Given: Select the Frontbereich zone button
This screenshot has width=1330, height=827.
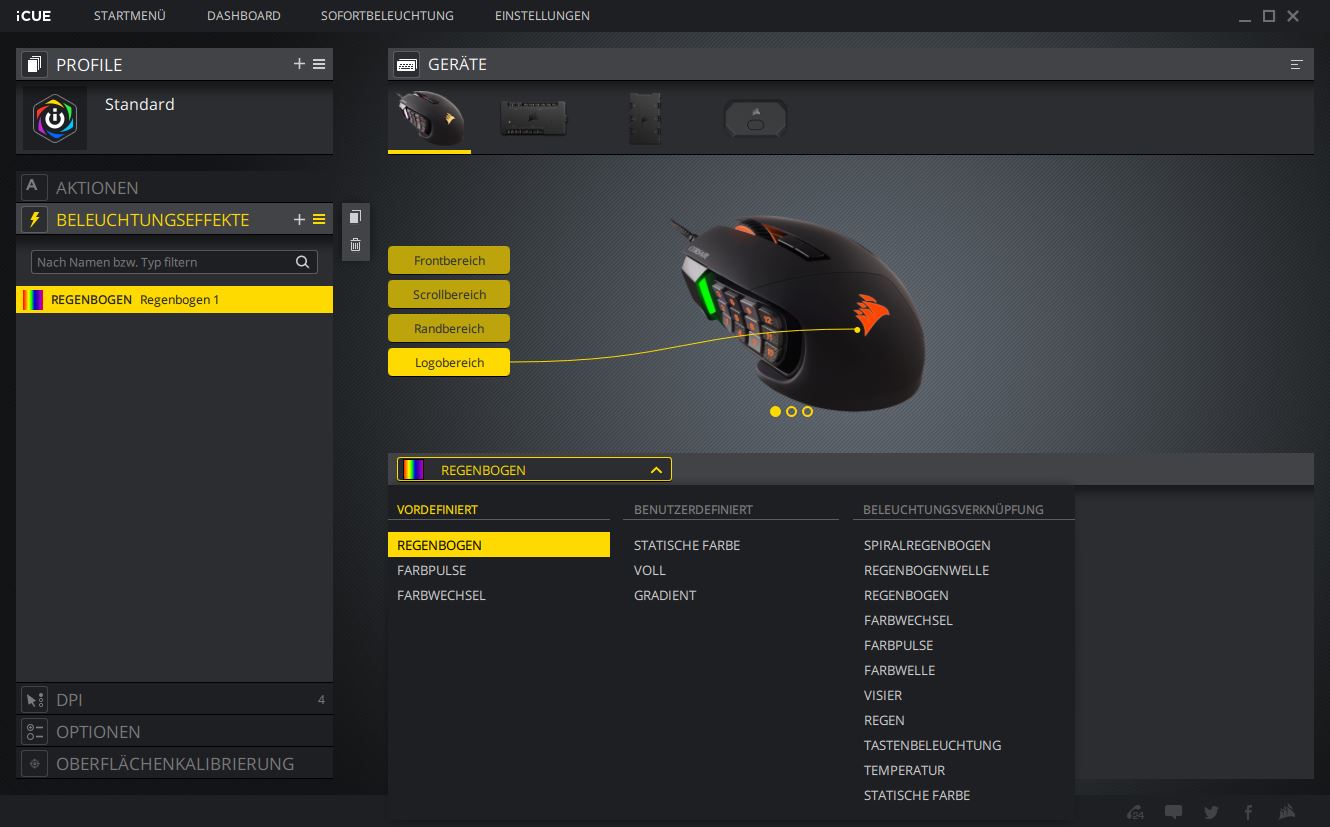Looking at the screenshot, I should click(449, 260).
